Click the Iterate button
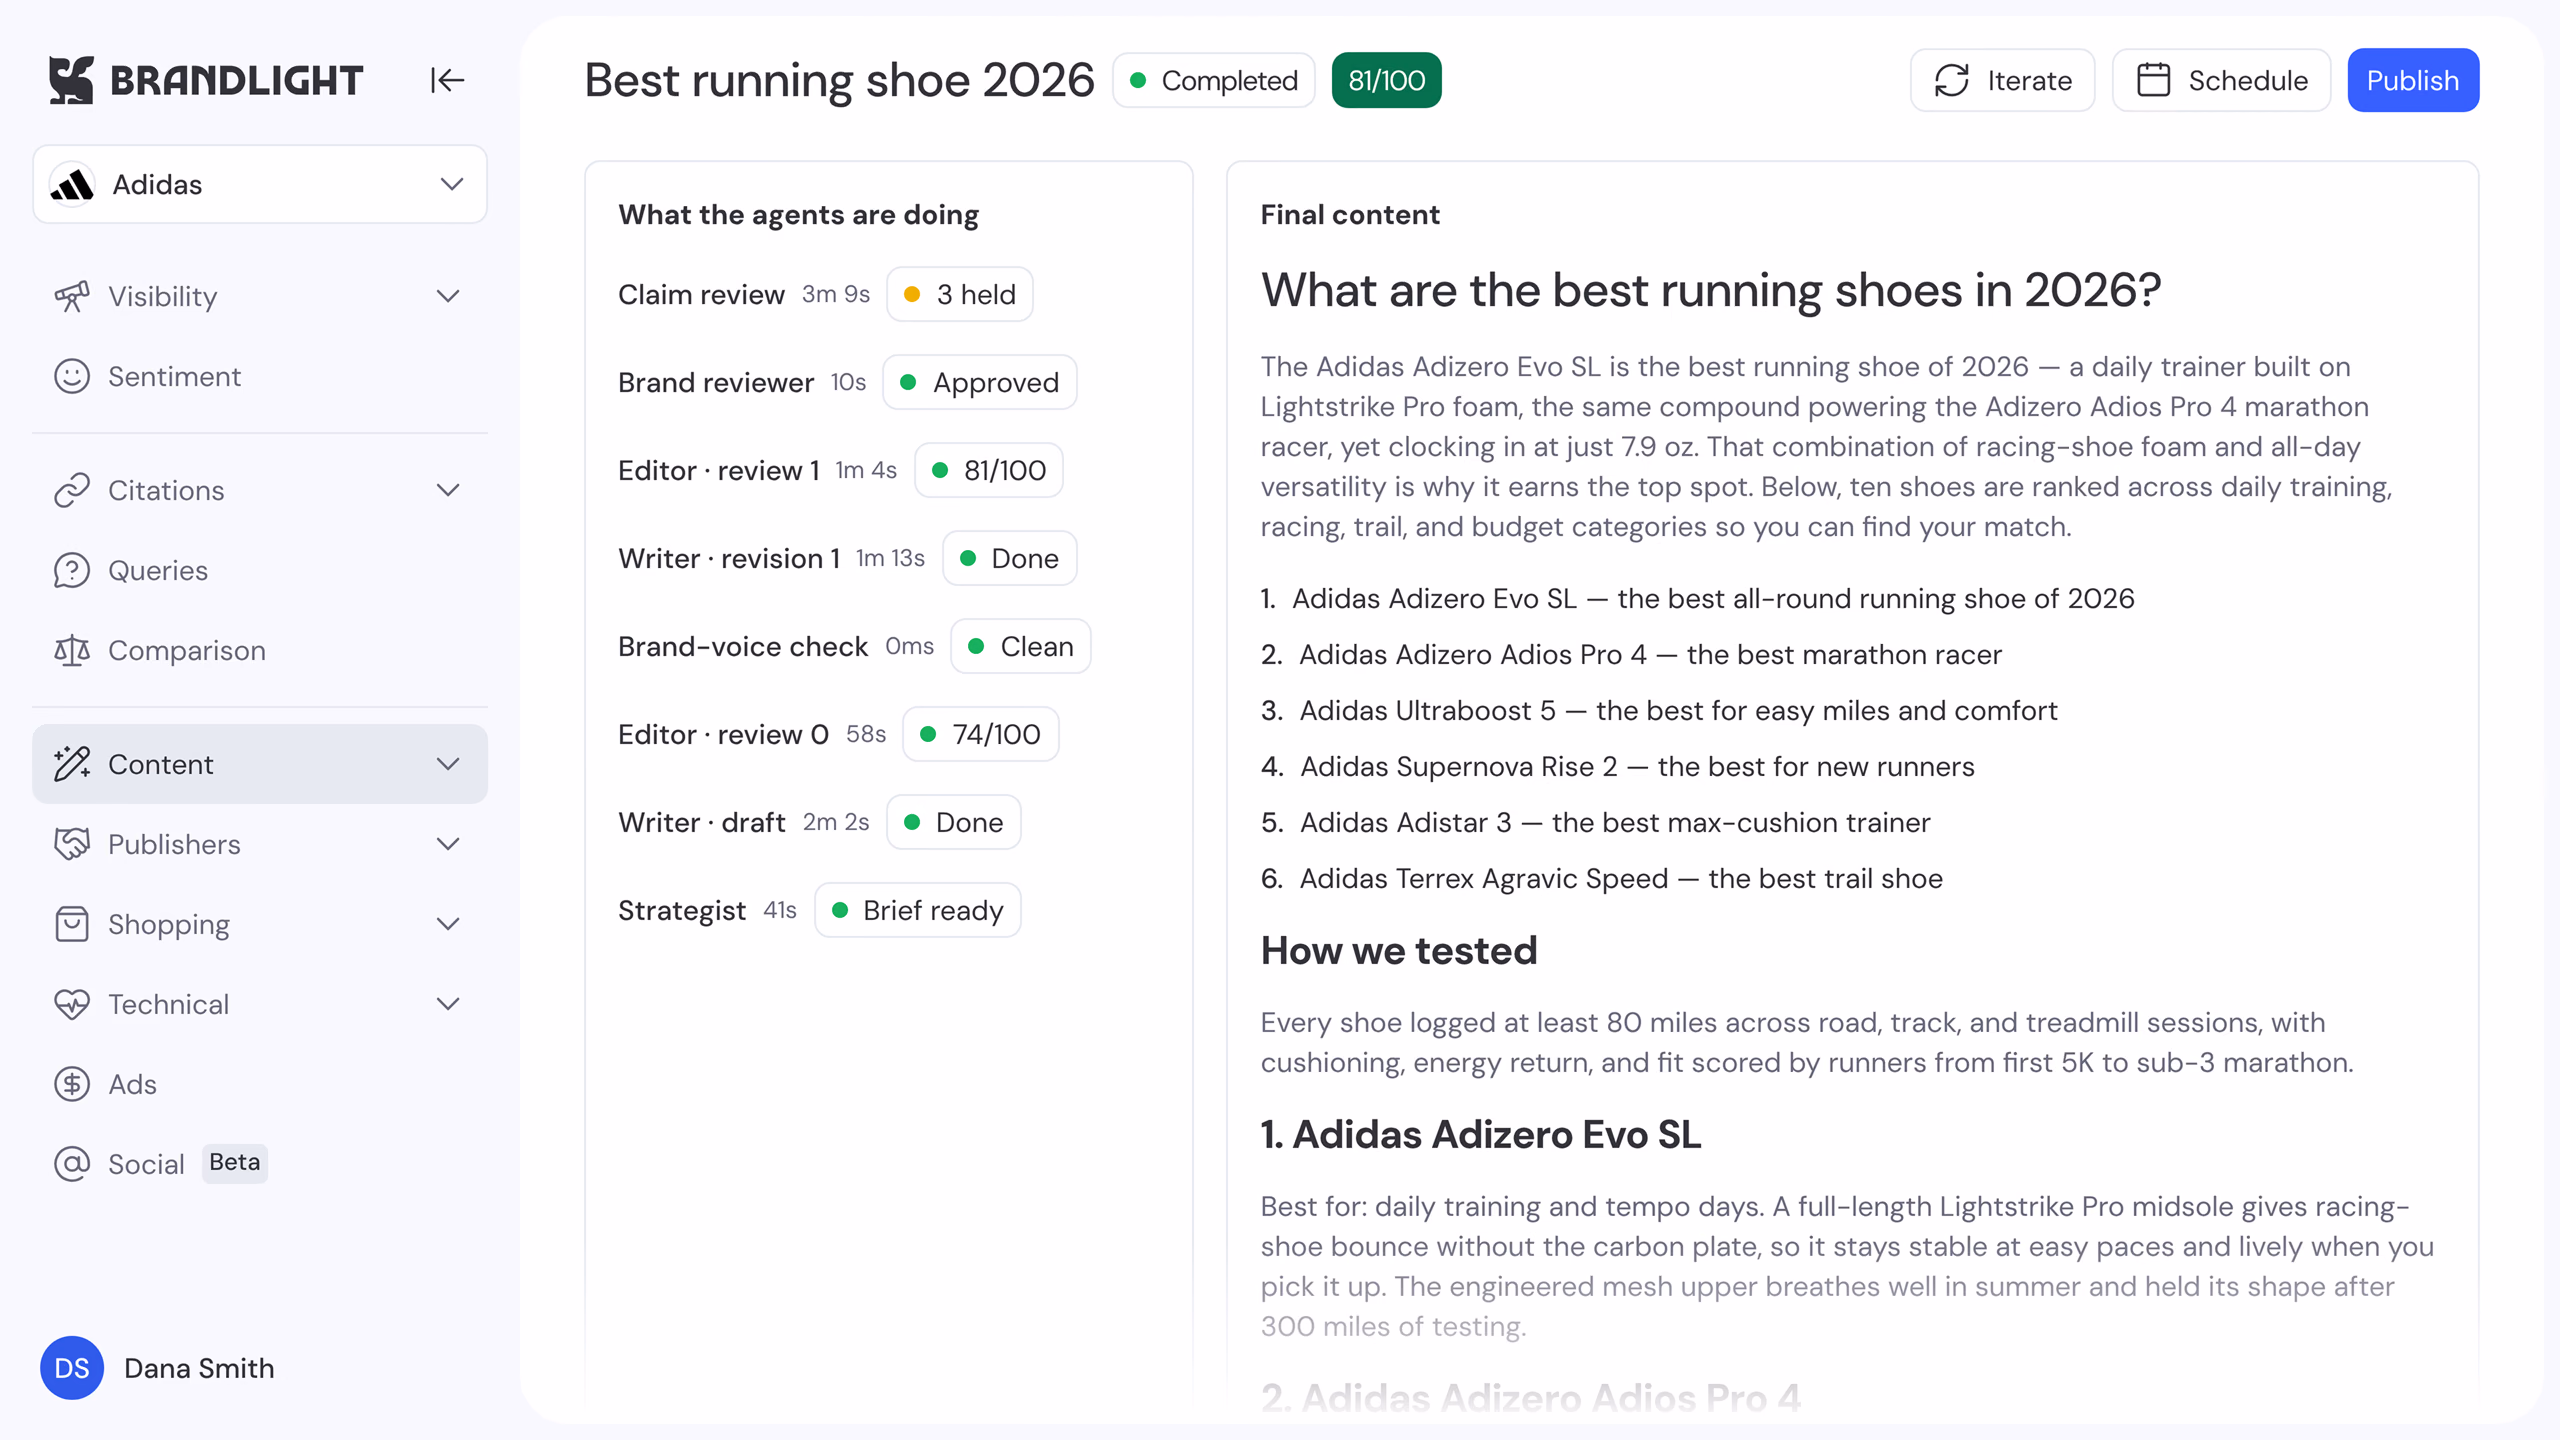Screen dimensions: 2560x1440 click(2002, 80)
